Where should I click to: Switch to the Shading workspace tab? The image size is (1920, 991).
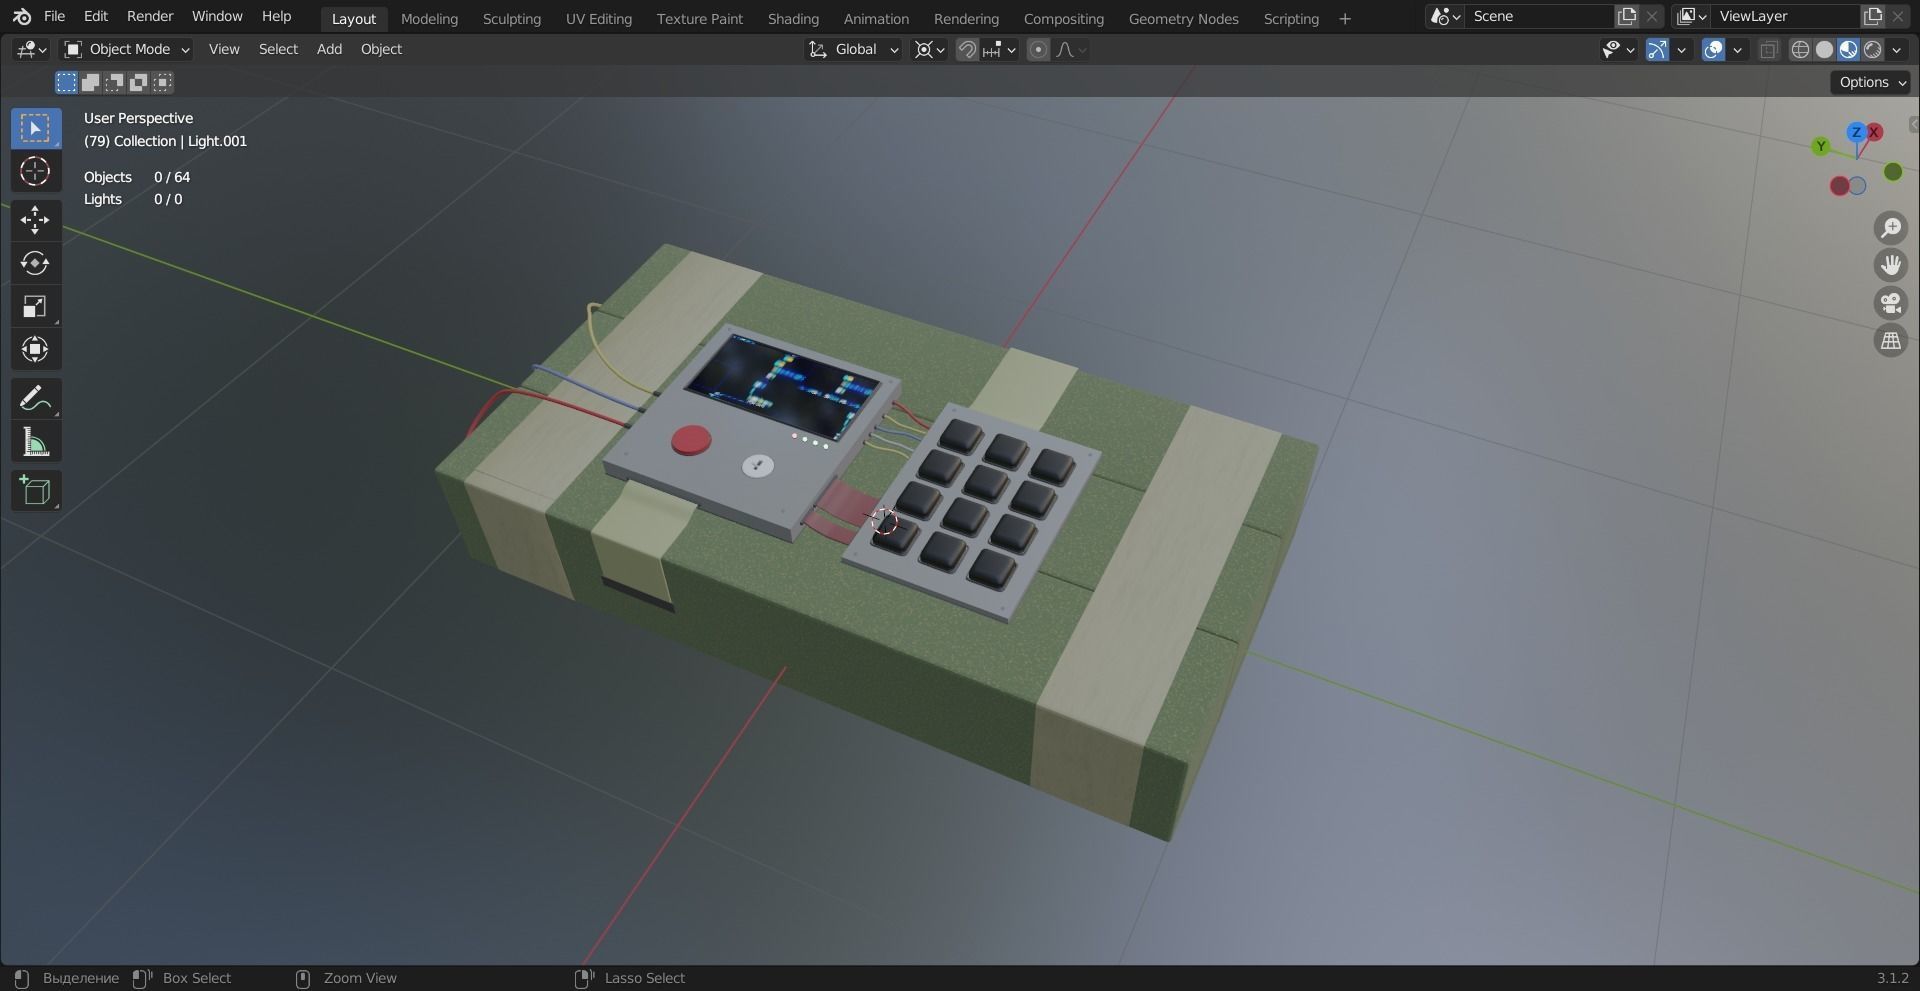coord(792,18)
